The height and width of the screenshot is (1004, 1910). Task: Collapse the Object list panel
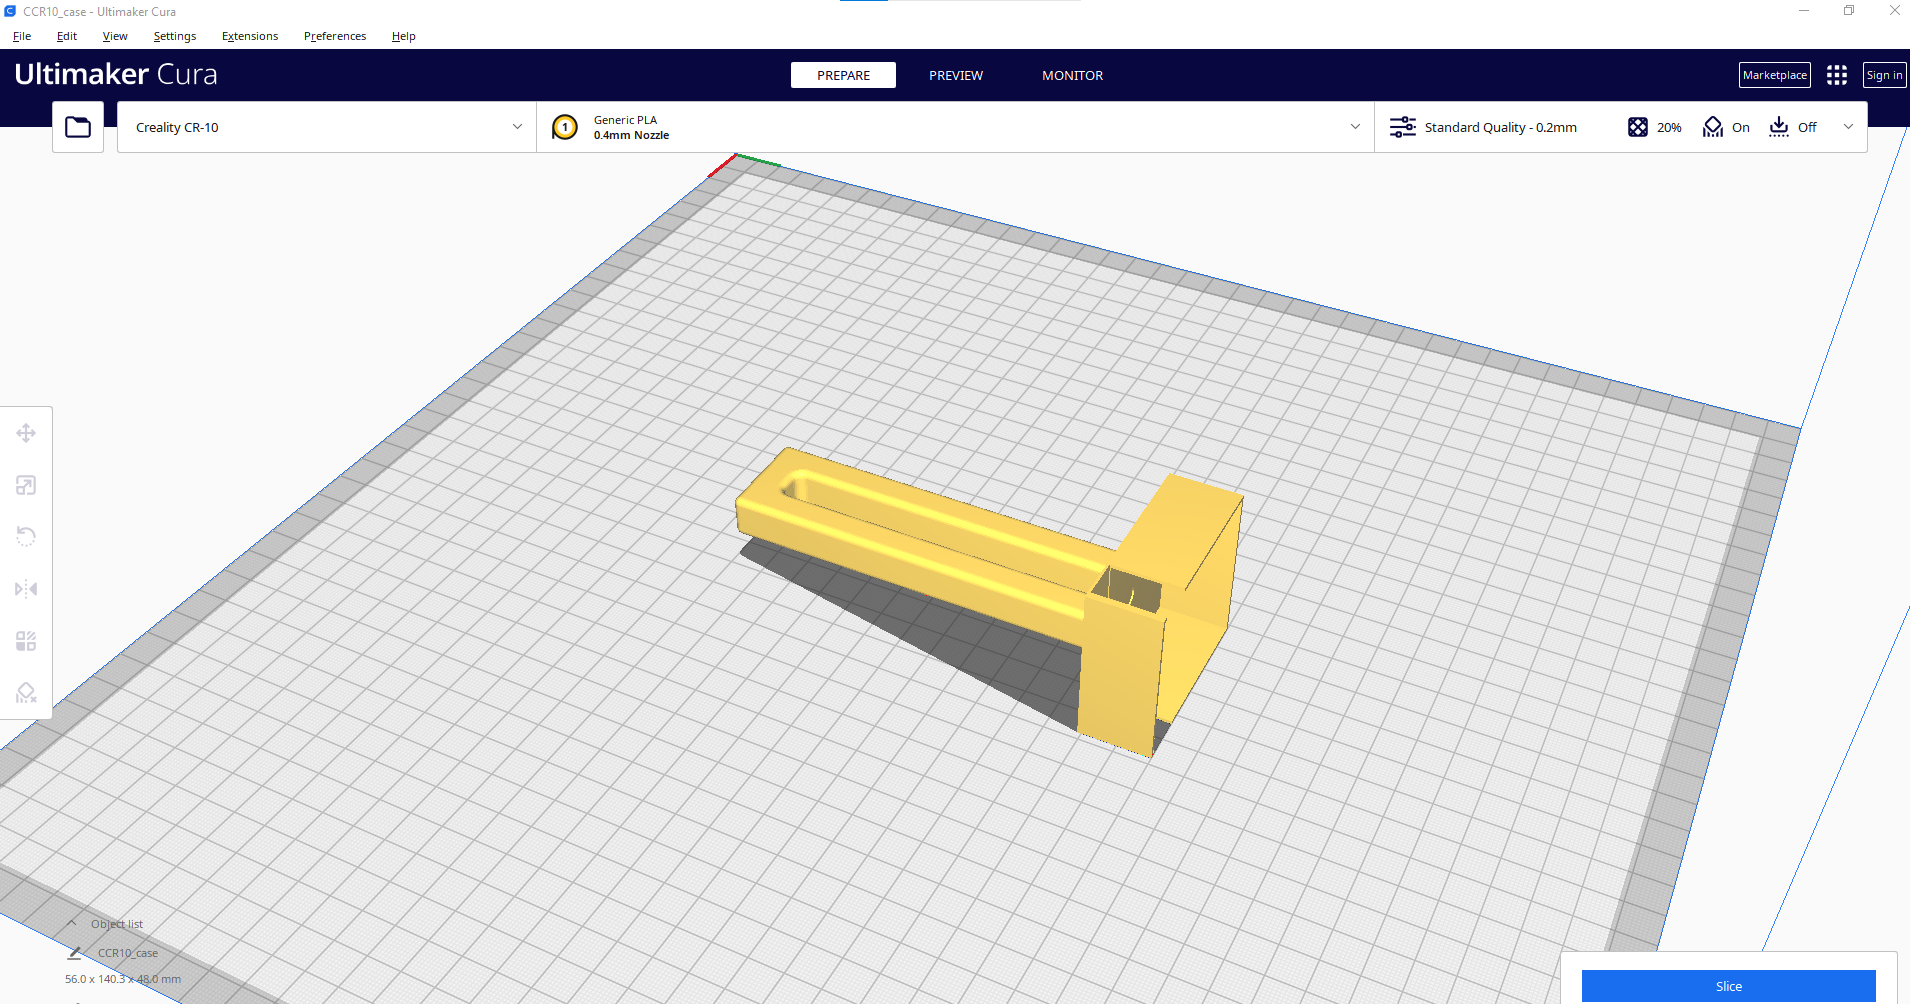pyautogui.click(x=72, y=923)
